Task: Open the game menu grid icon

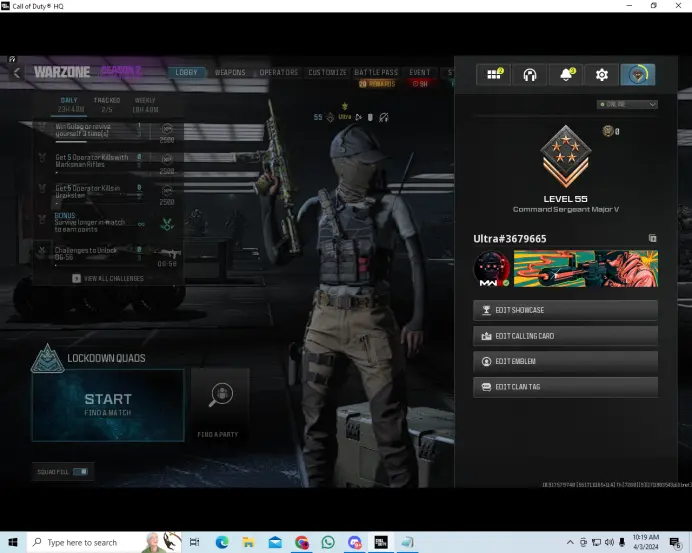Action: (493, 75)
